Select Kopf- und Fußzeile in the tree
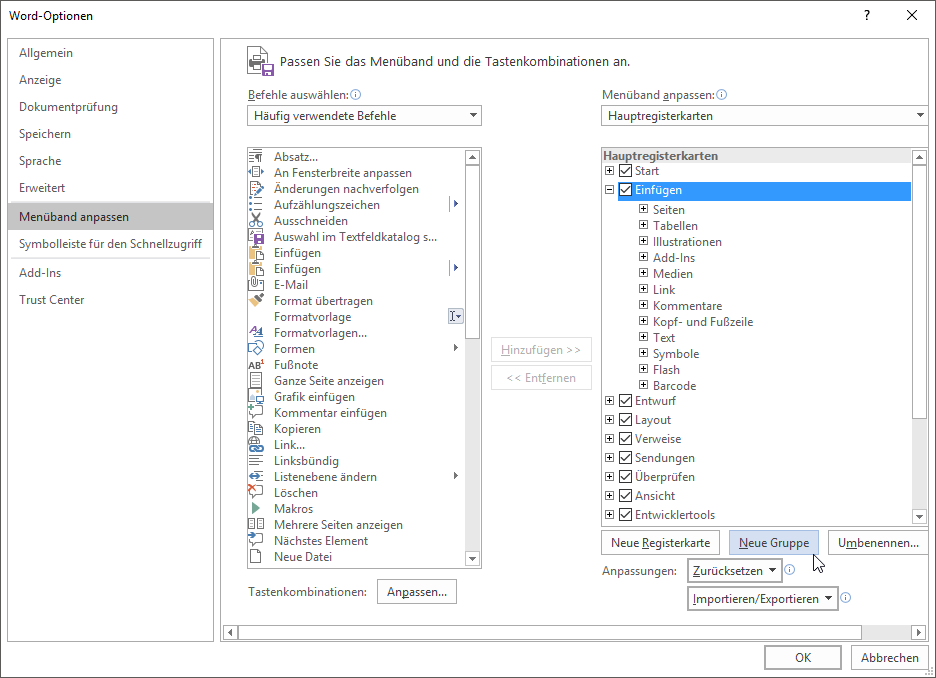Screen dimensions: 936x678 pyautogui.click(x=702, y=322)
